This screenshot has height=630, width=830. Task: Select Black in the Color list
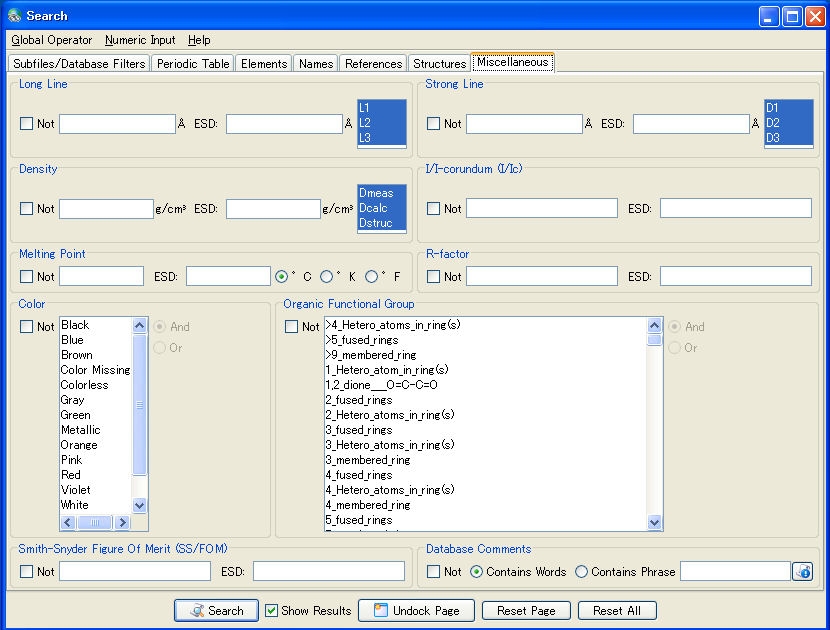tap(95, 325)
